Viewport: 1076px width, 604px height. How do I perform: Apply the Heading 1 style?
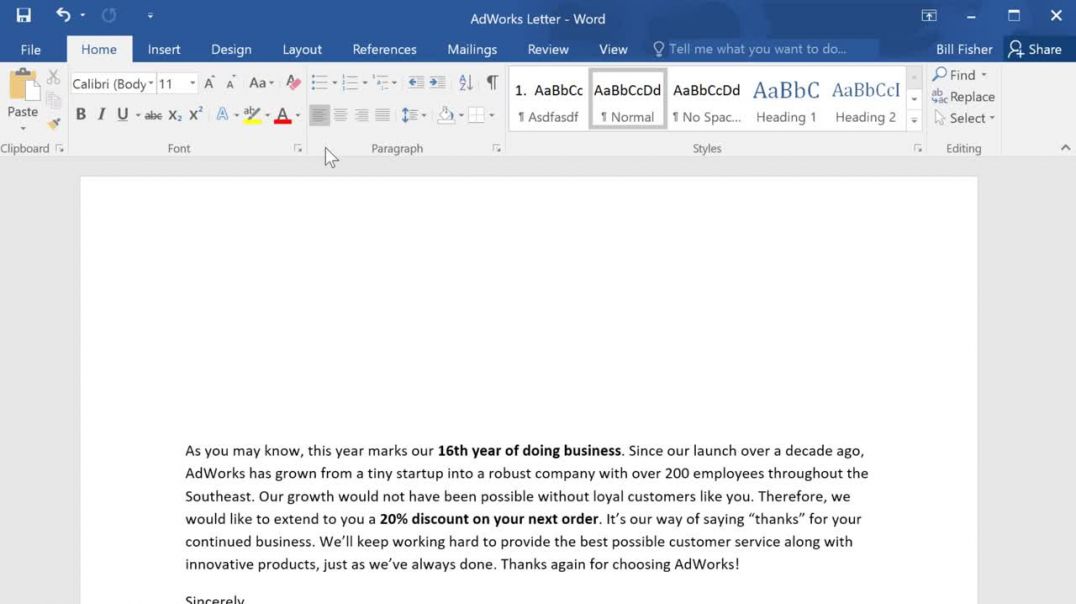786,100
